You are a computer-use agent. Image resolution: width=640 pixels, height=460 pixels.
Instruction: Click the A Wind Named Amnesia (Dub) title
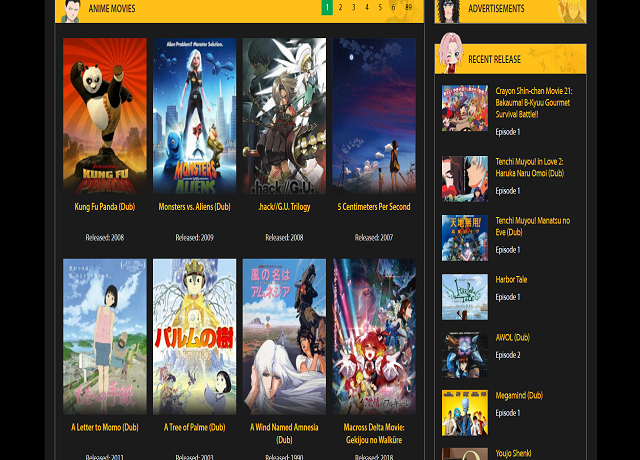[x=284, y=433]
